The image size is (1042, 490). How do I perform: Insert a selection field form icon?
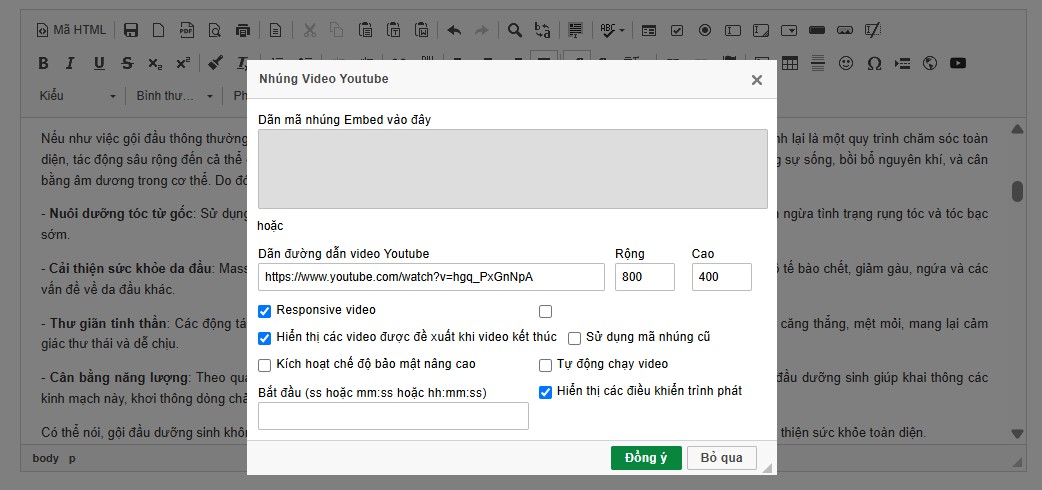tap(789, 30)
